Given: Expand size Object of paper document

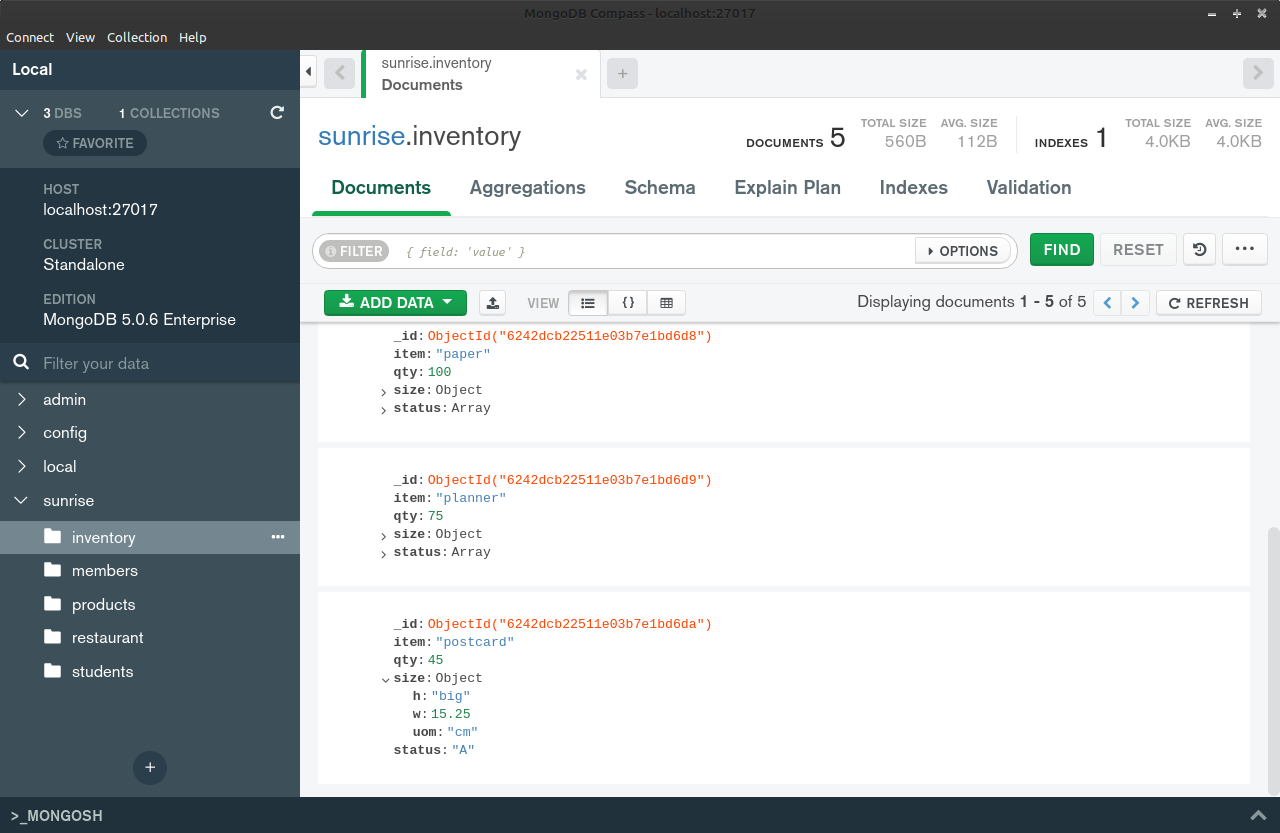Looking at the screenshot, I should [x=384, y=392].
